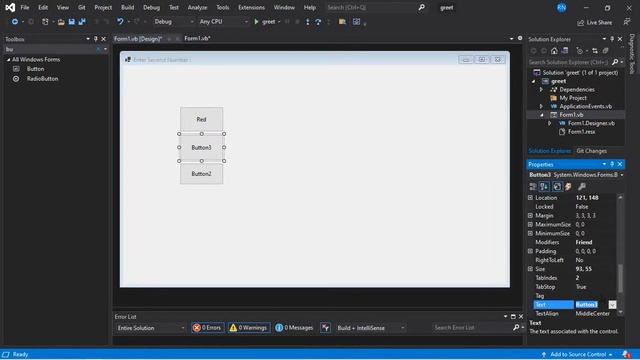Click the Open File folder icon
The height and width of the screenshot is (360, 640).
(x=61, y=22)
